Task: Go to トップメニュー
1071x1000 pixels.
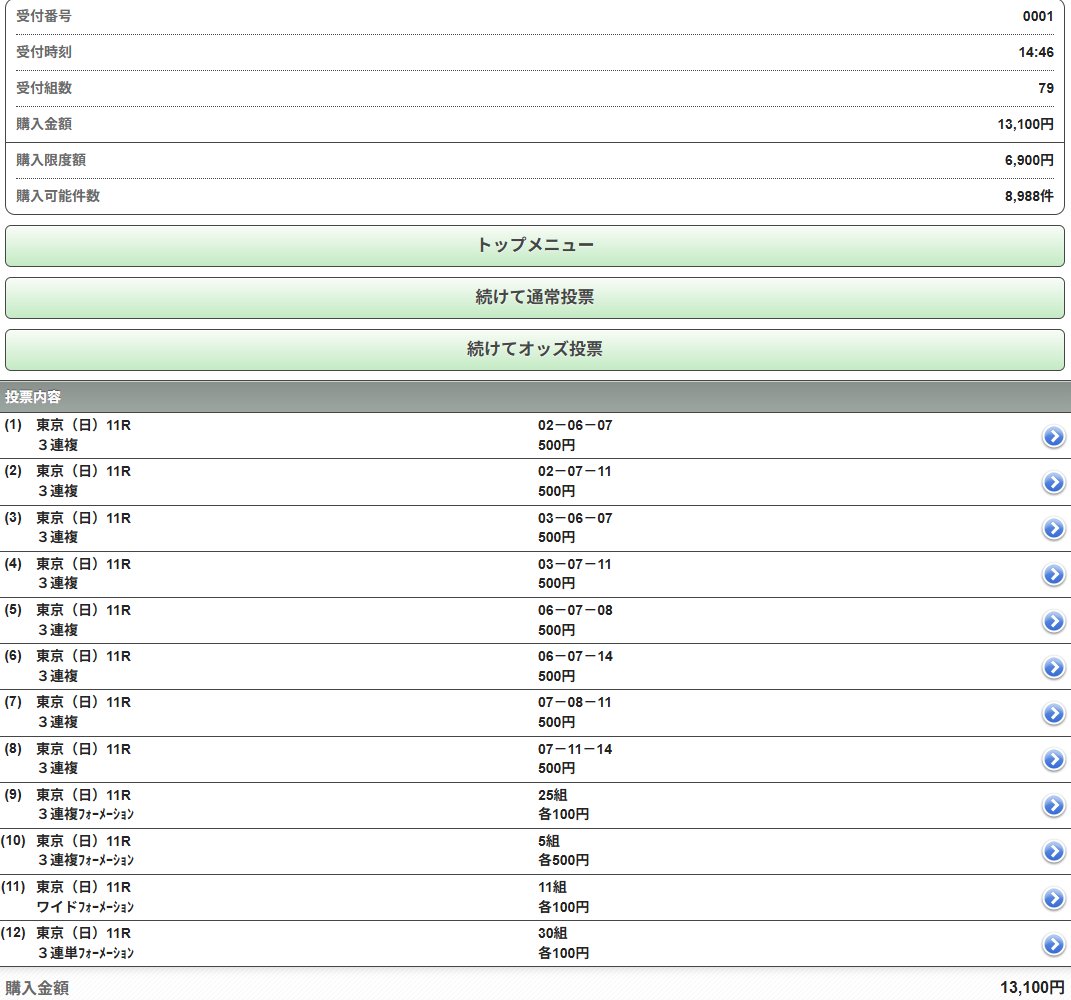Action: click(535, 244)
